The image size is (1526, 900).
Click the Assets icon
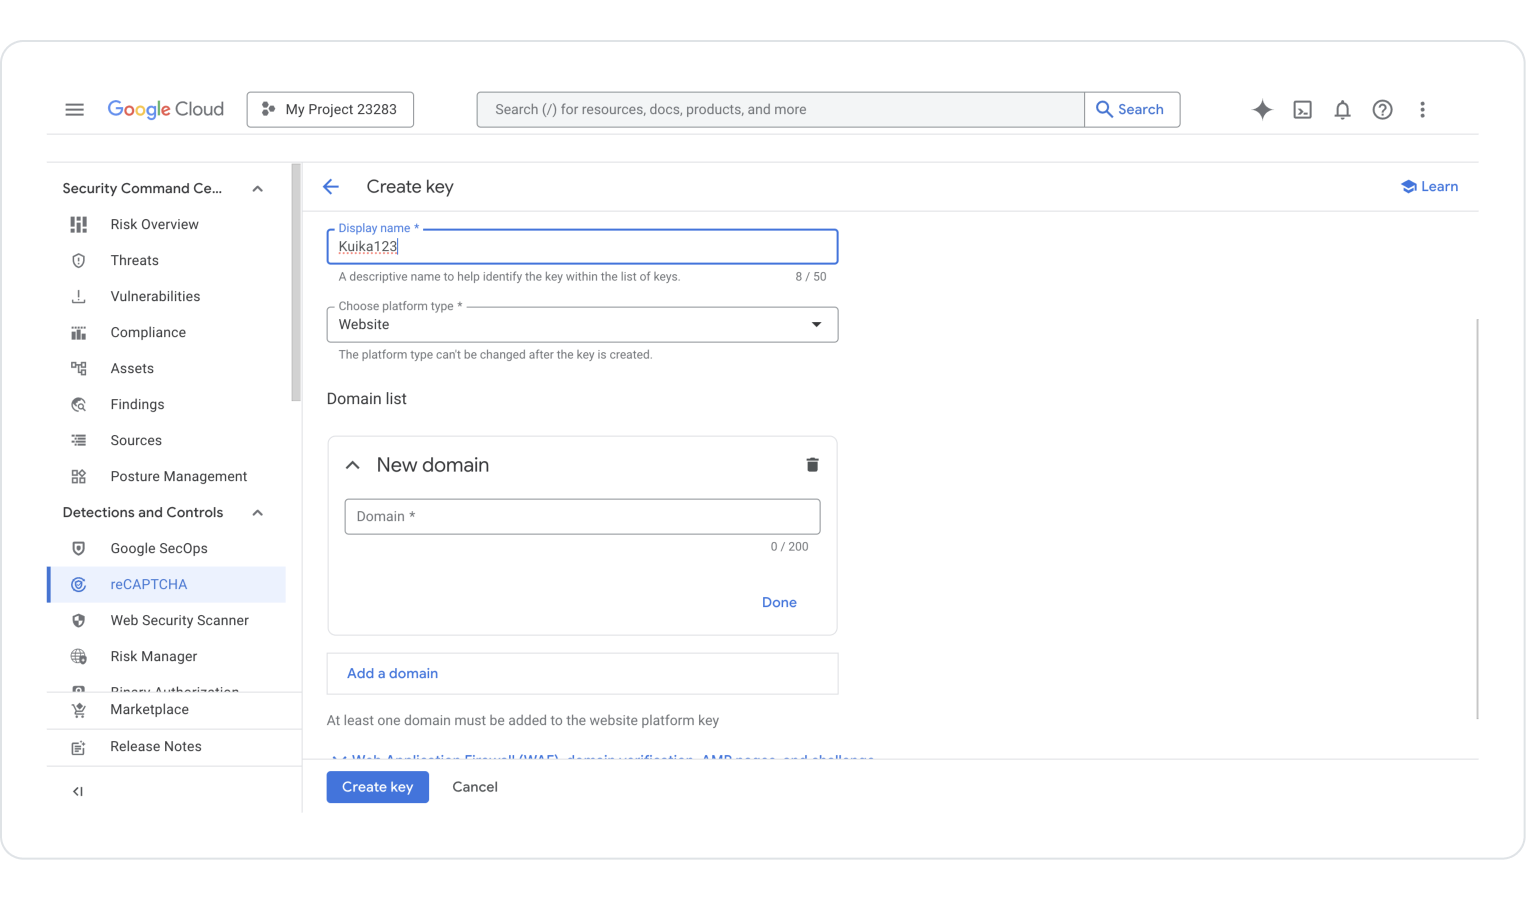(79, 369)
